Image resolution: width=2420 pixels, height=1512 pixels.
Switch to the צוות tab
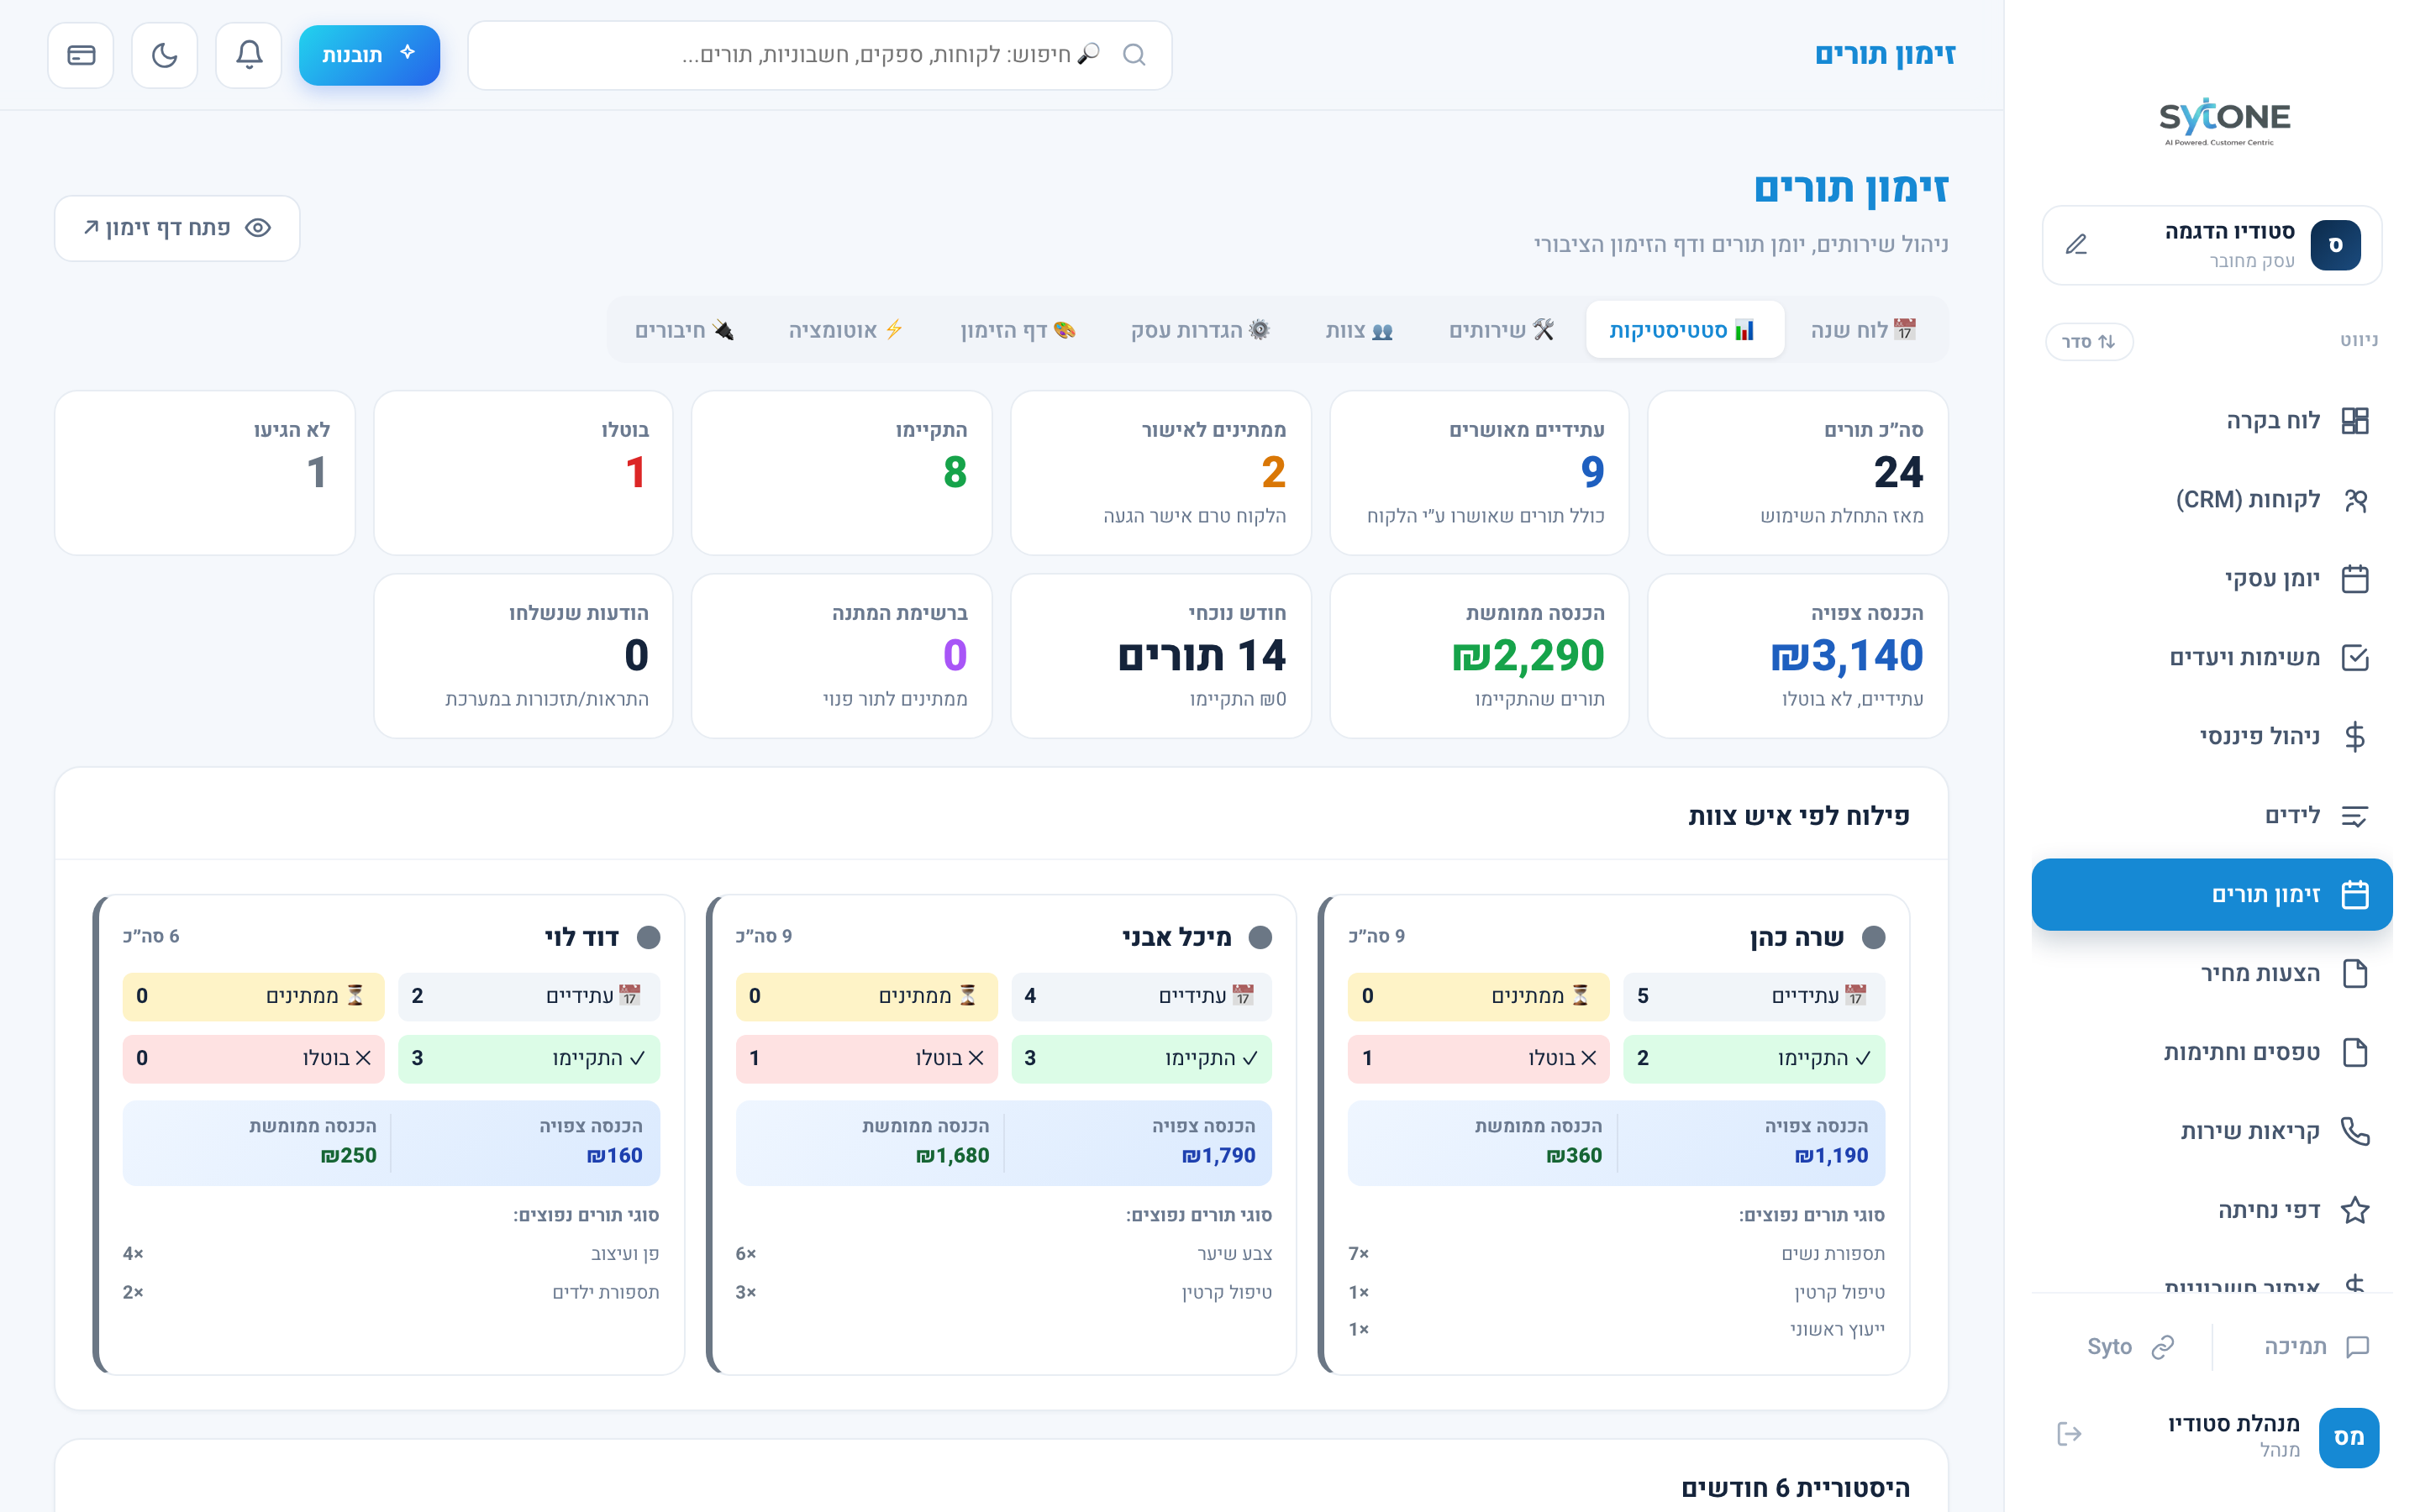[1359, 330]
